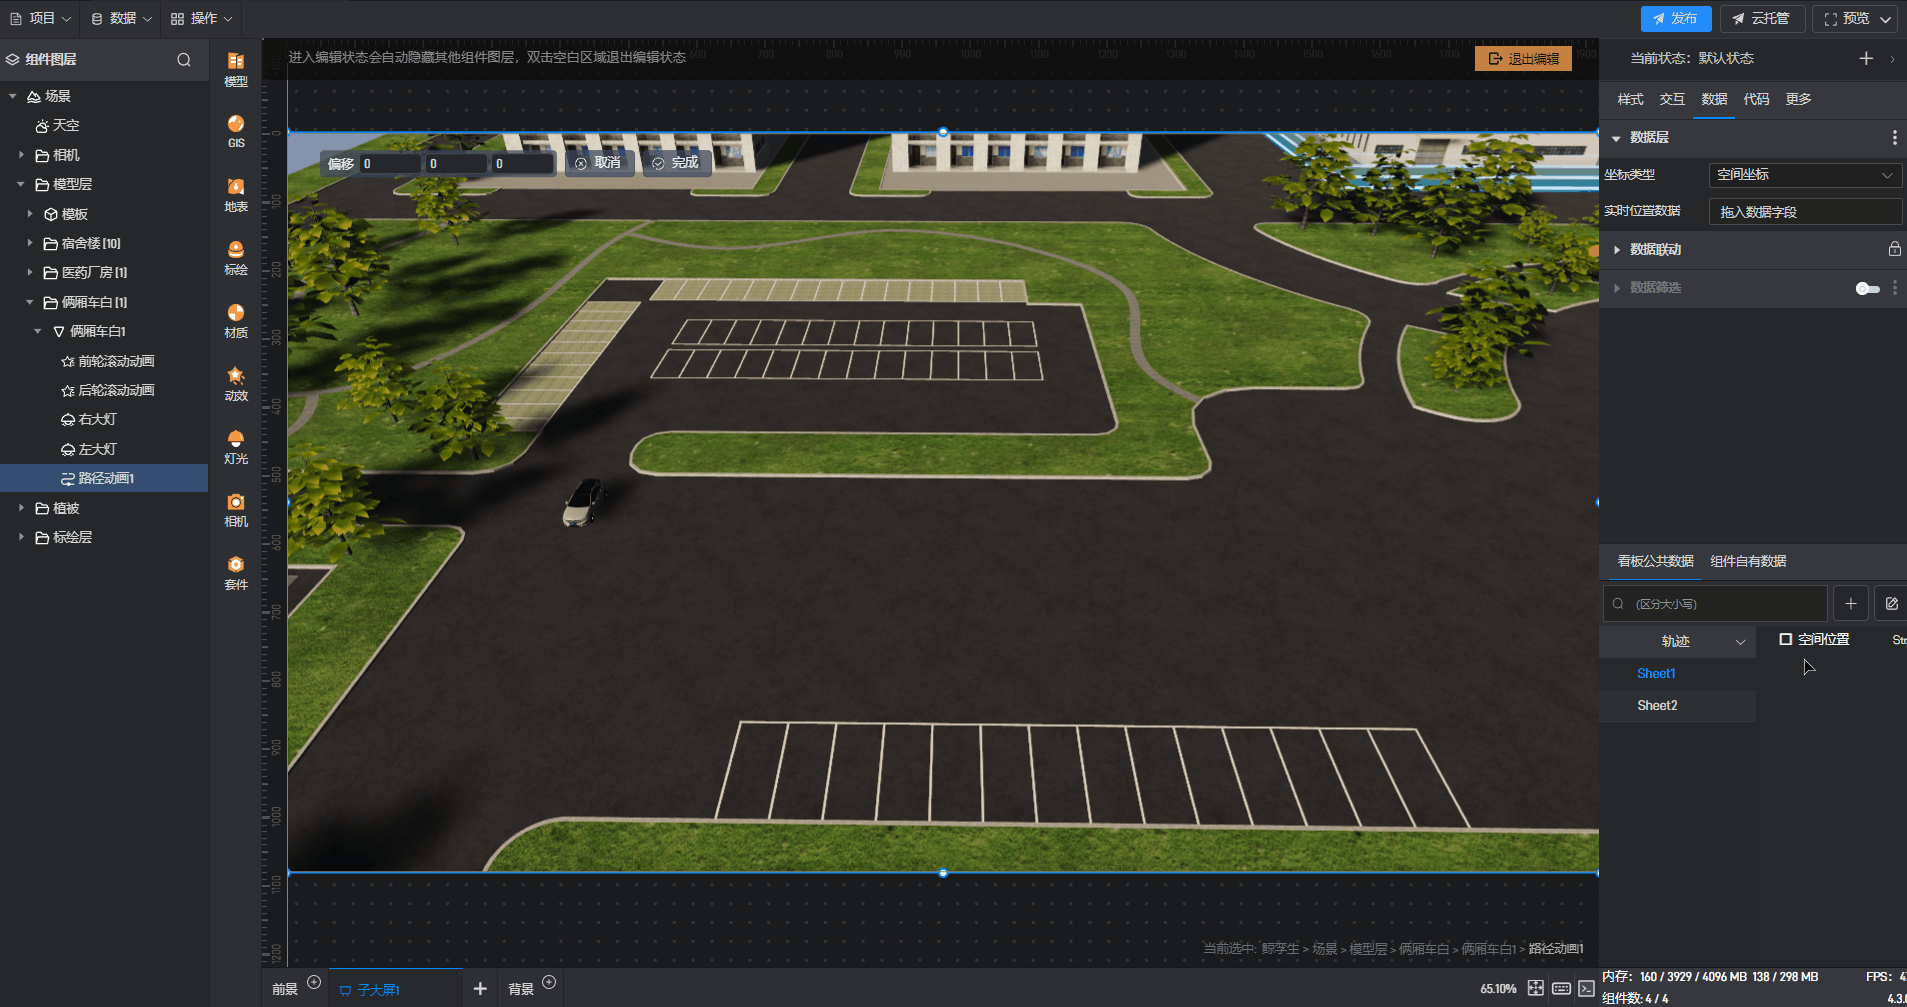This screenshot has height=1007, width=1907.
Task: Open the 模型 (Model) component icon
Action: point(236,68)
